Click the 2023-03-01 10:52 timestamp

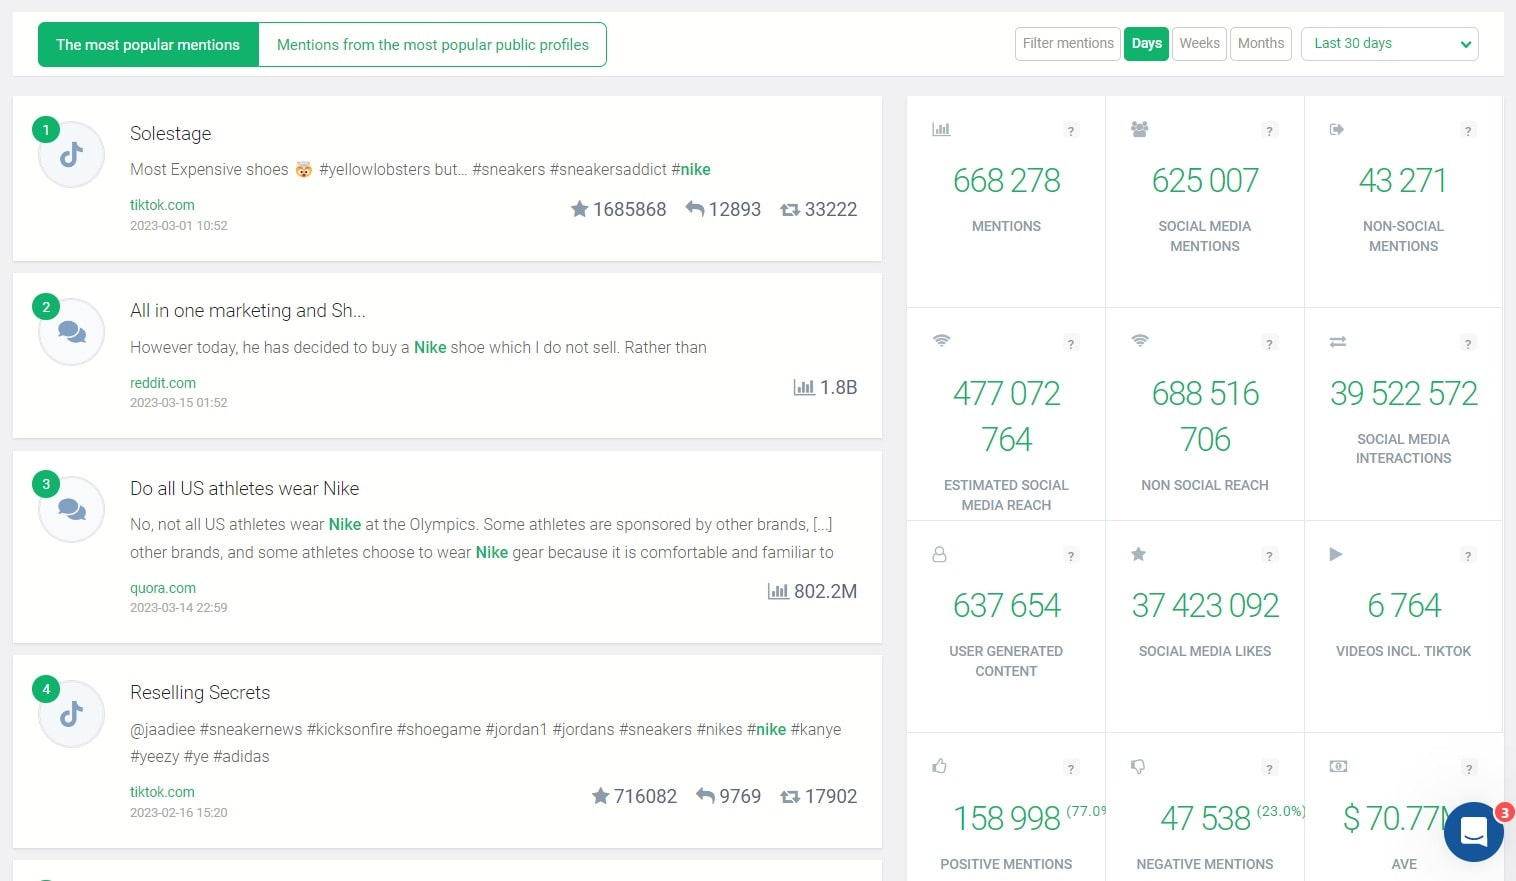(x=179, y=226)
